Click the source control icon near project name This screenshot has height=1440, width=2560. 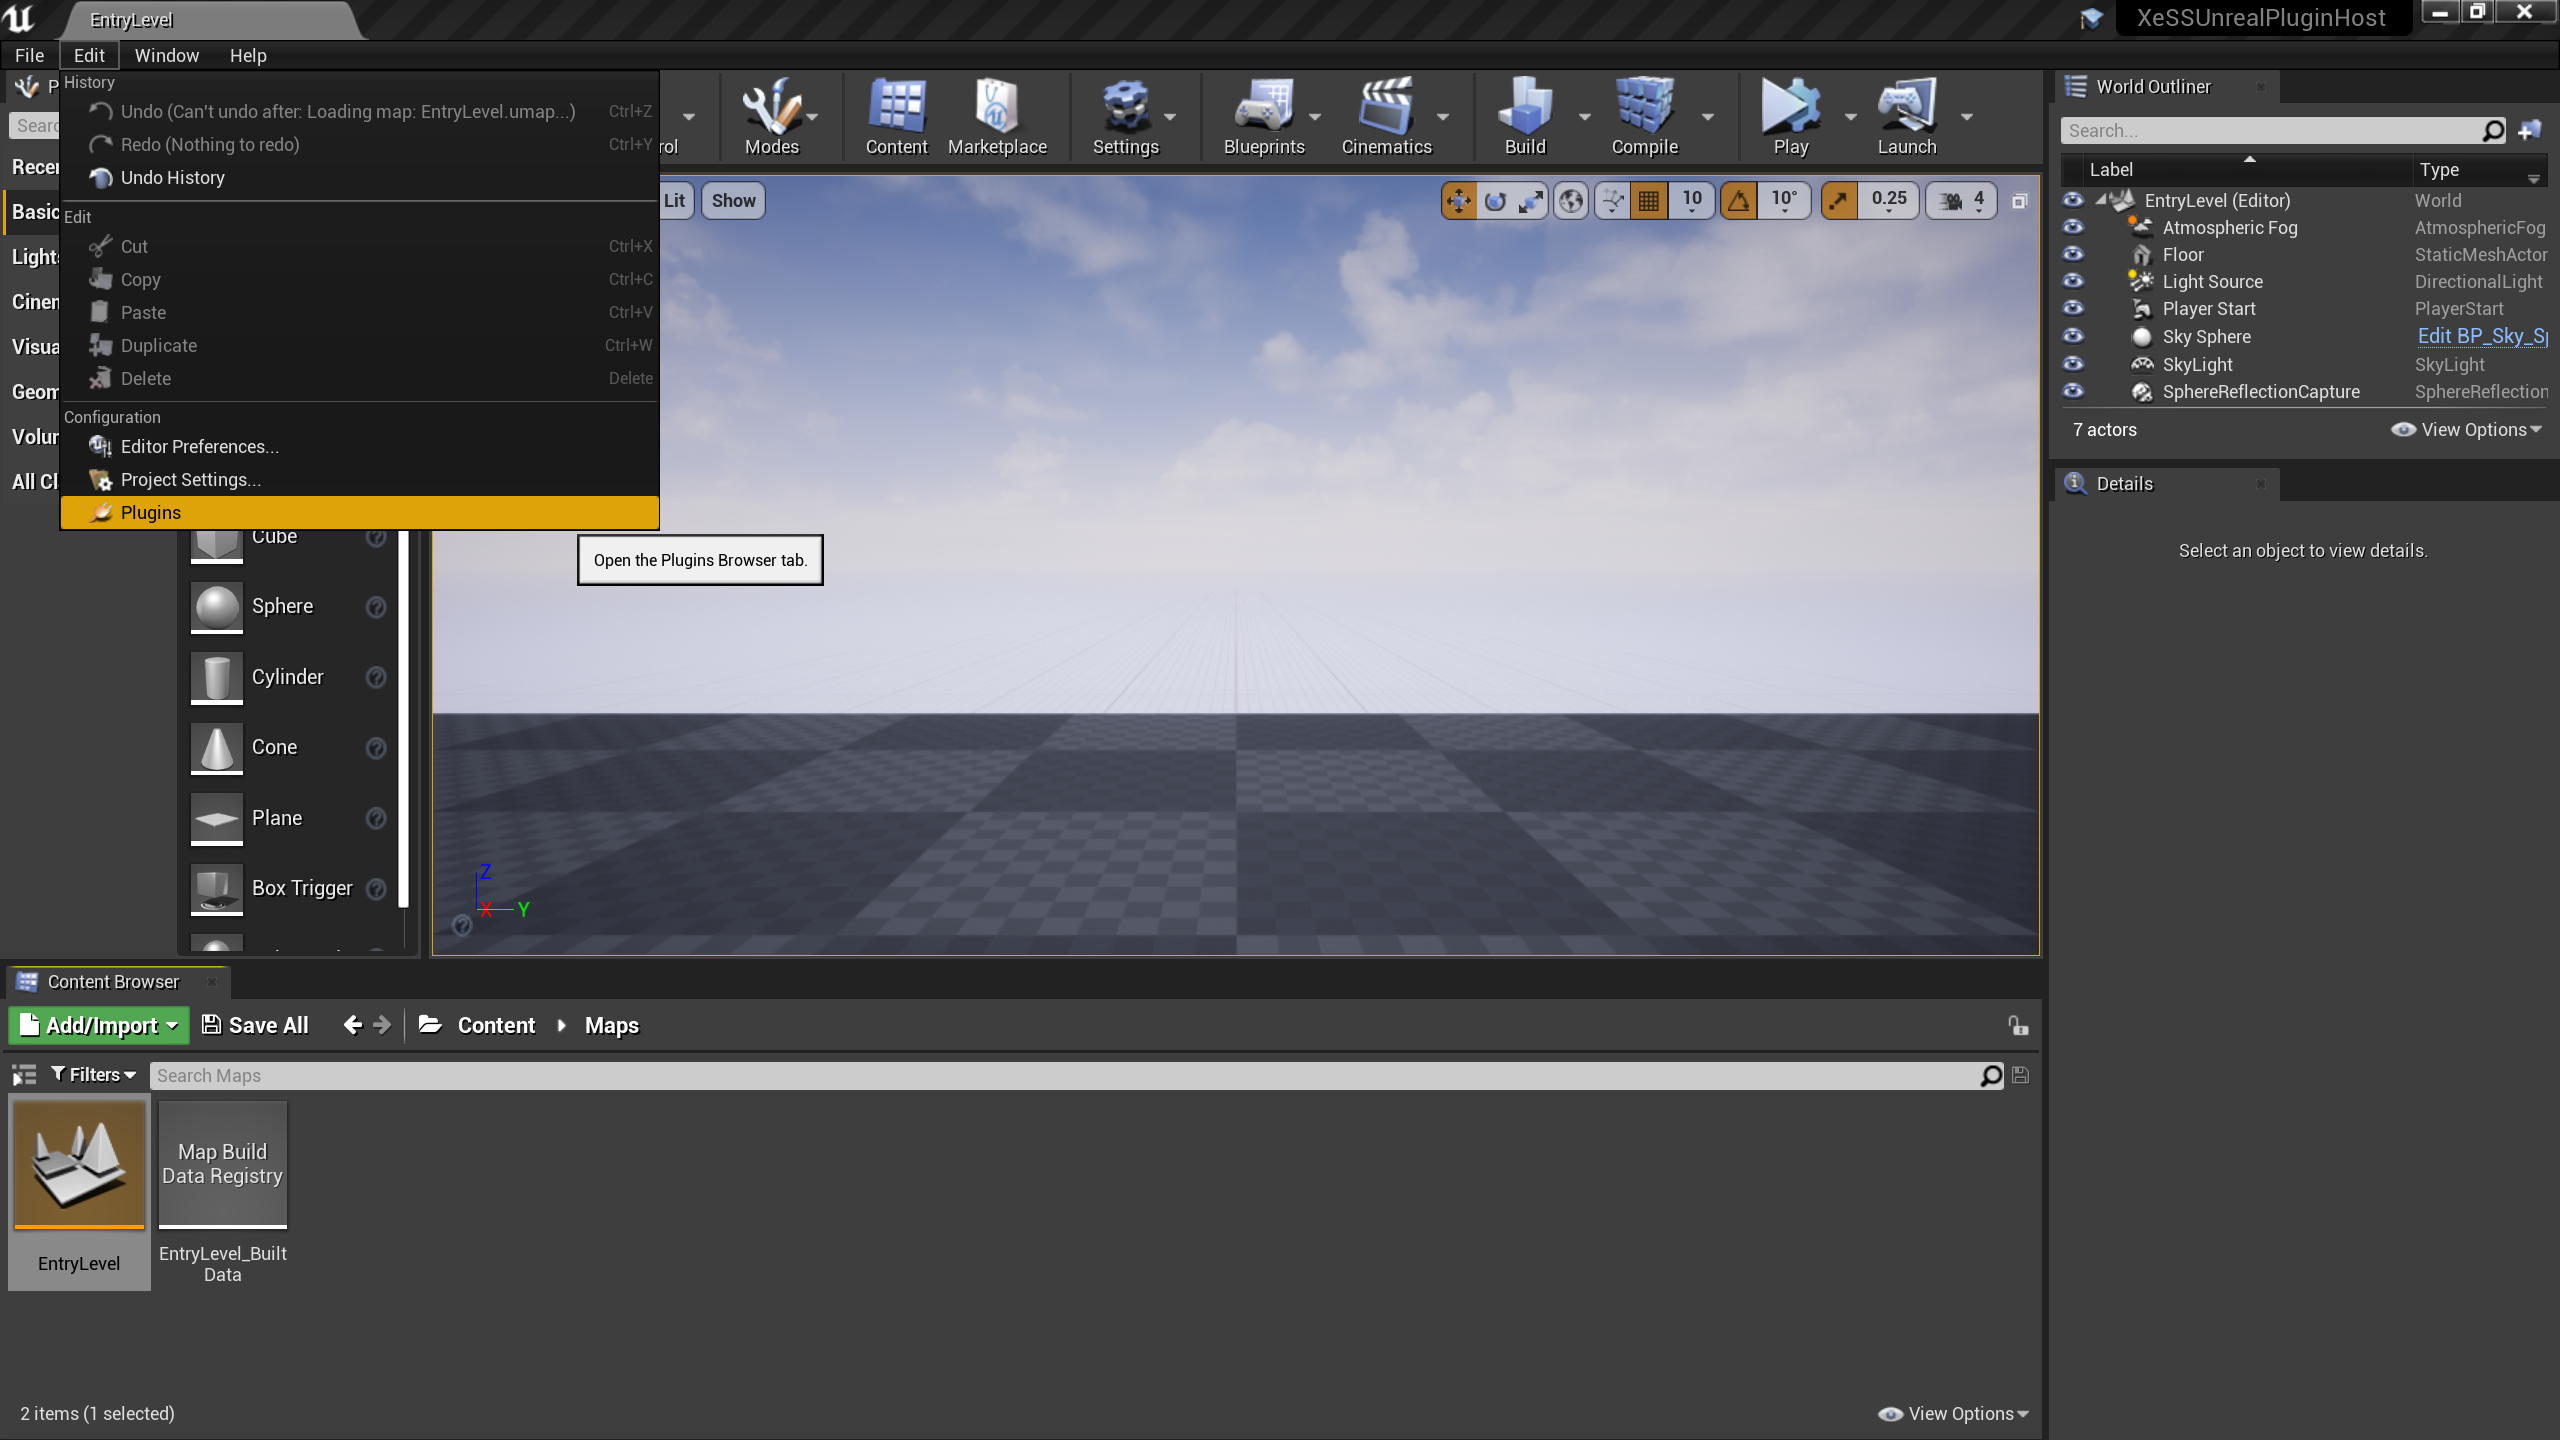click(x=2090, y=18)
